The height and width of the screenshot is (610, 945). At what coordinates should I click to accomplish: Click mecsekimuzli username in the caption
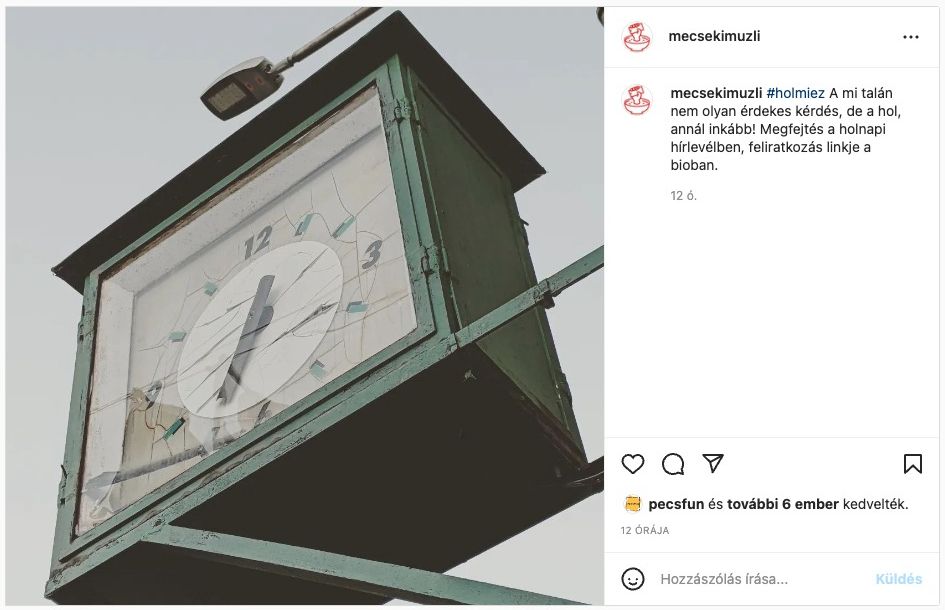[716, 93]
